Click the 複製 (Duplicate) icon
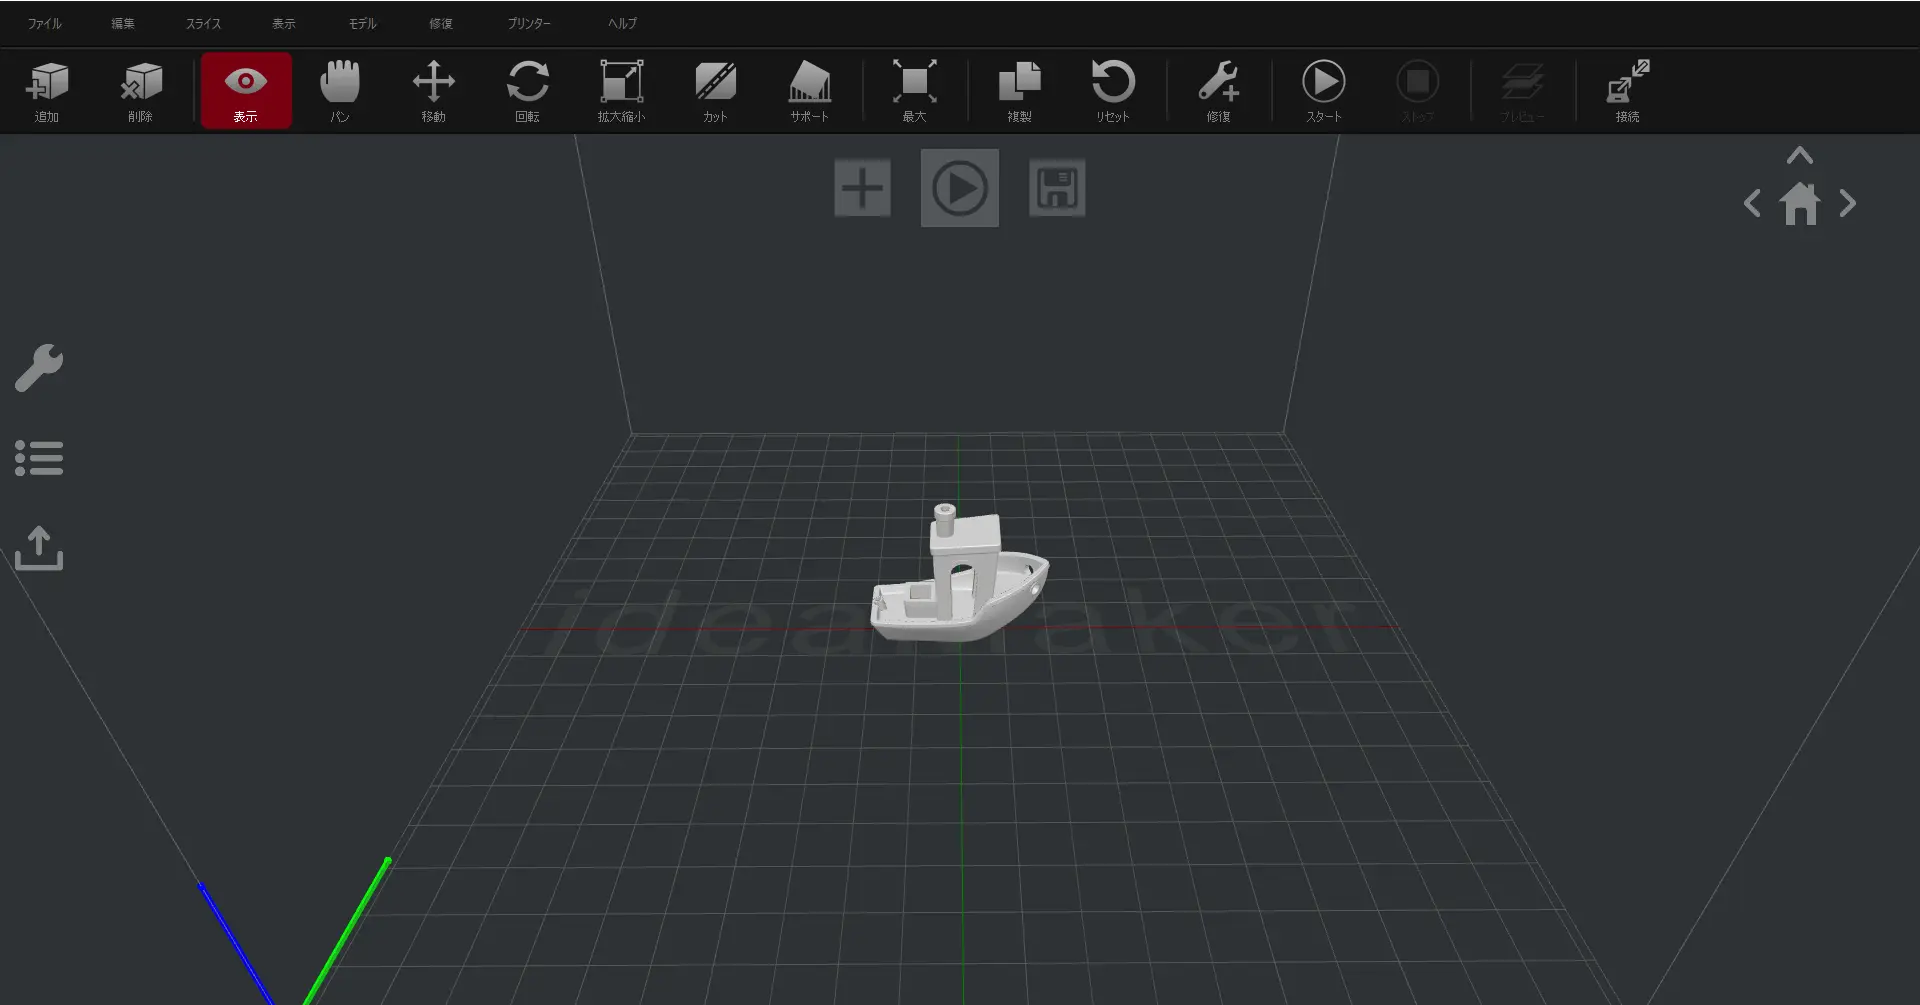 (1019, 90)
